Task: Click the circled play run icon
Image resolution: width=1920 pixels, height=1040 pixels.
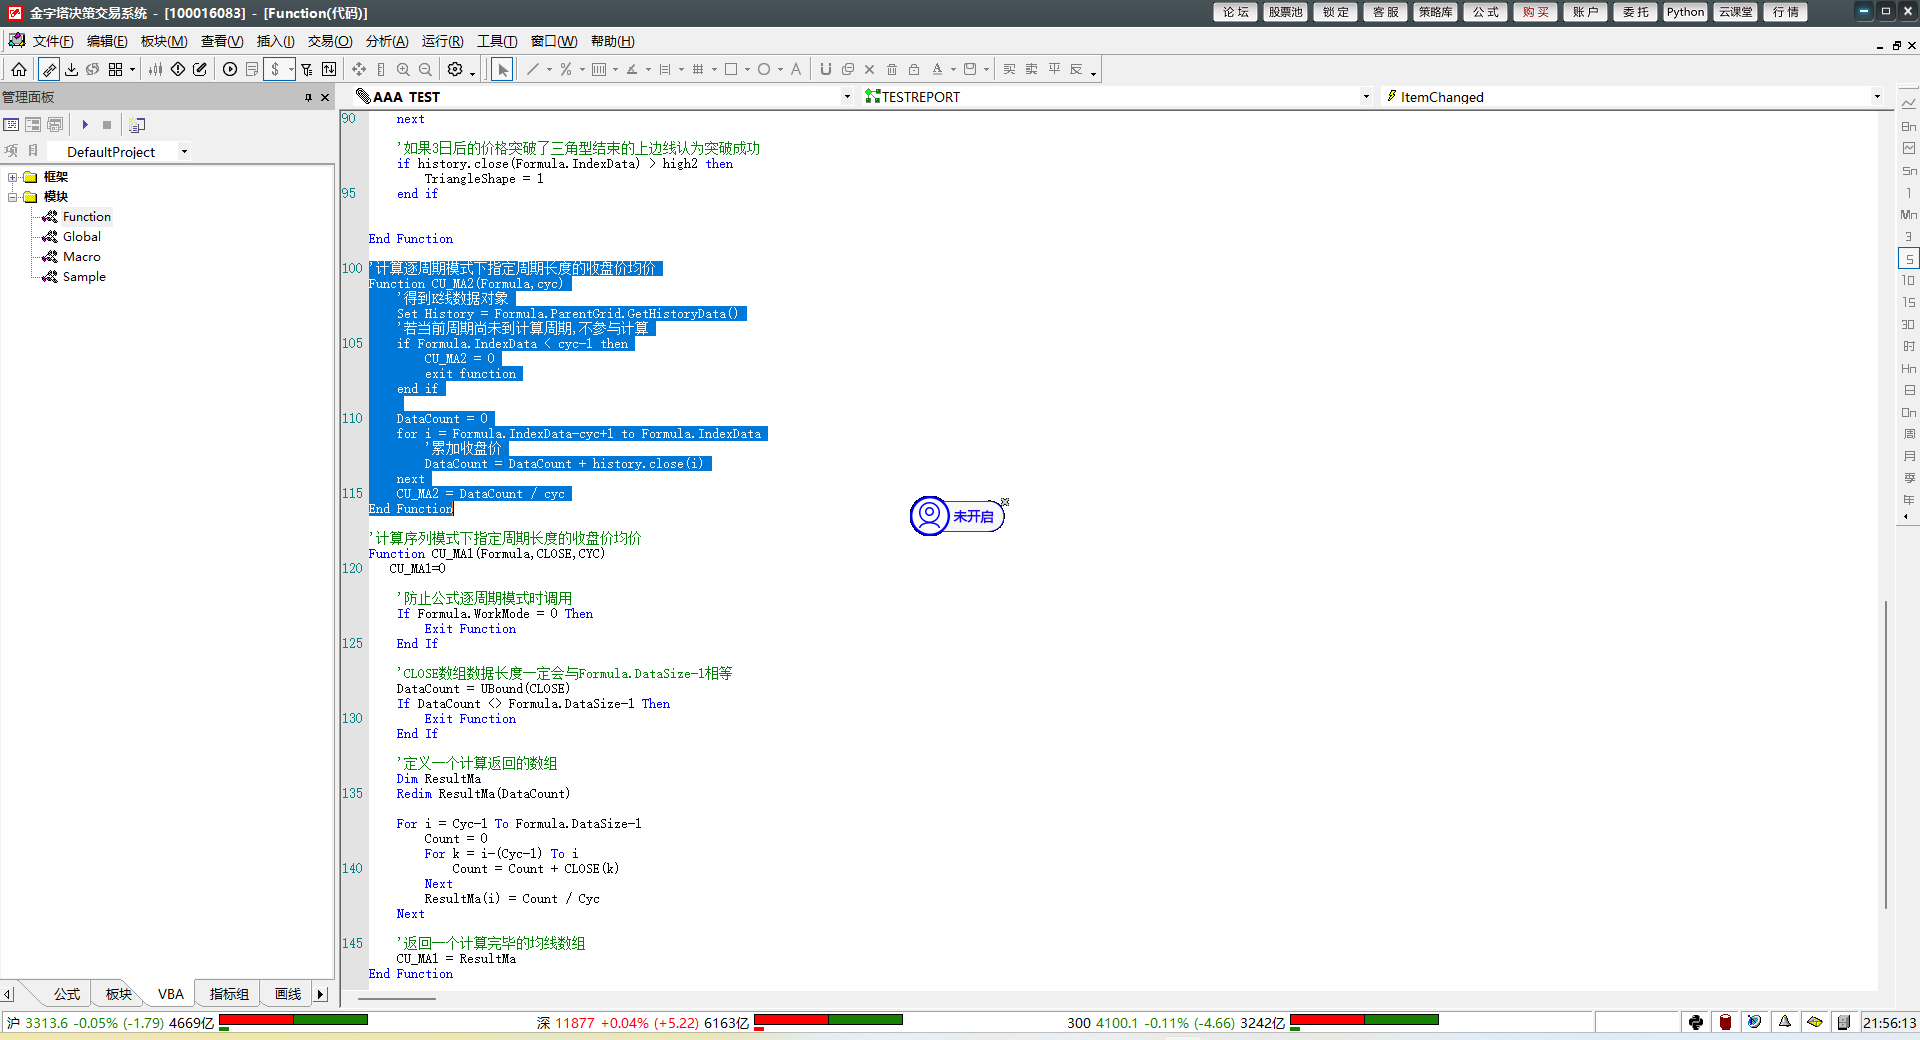Action: pyautogui.click(x=230, y=69)
